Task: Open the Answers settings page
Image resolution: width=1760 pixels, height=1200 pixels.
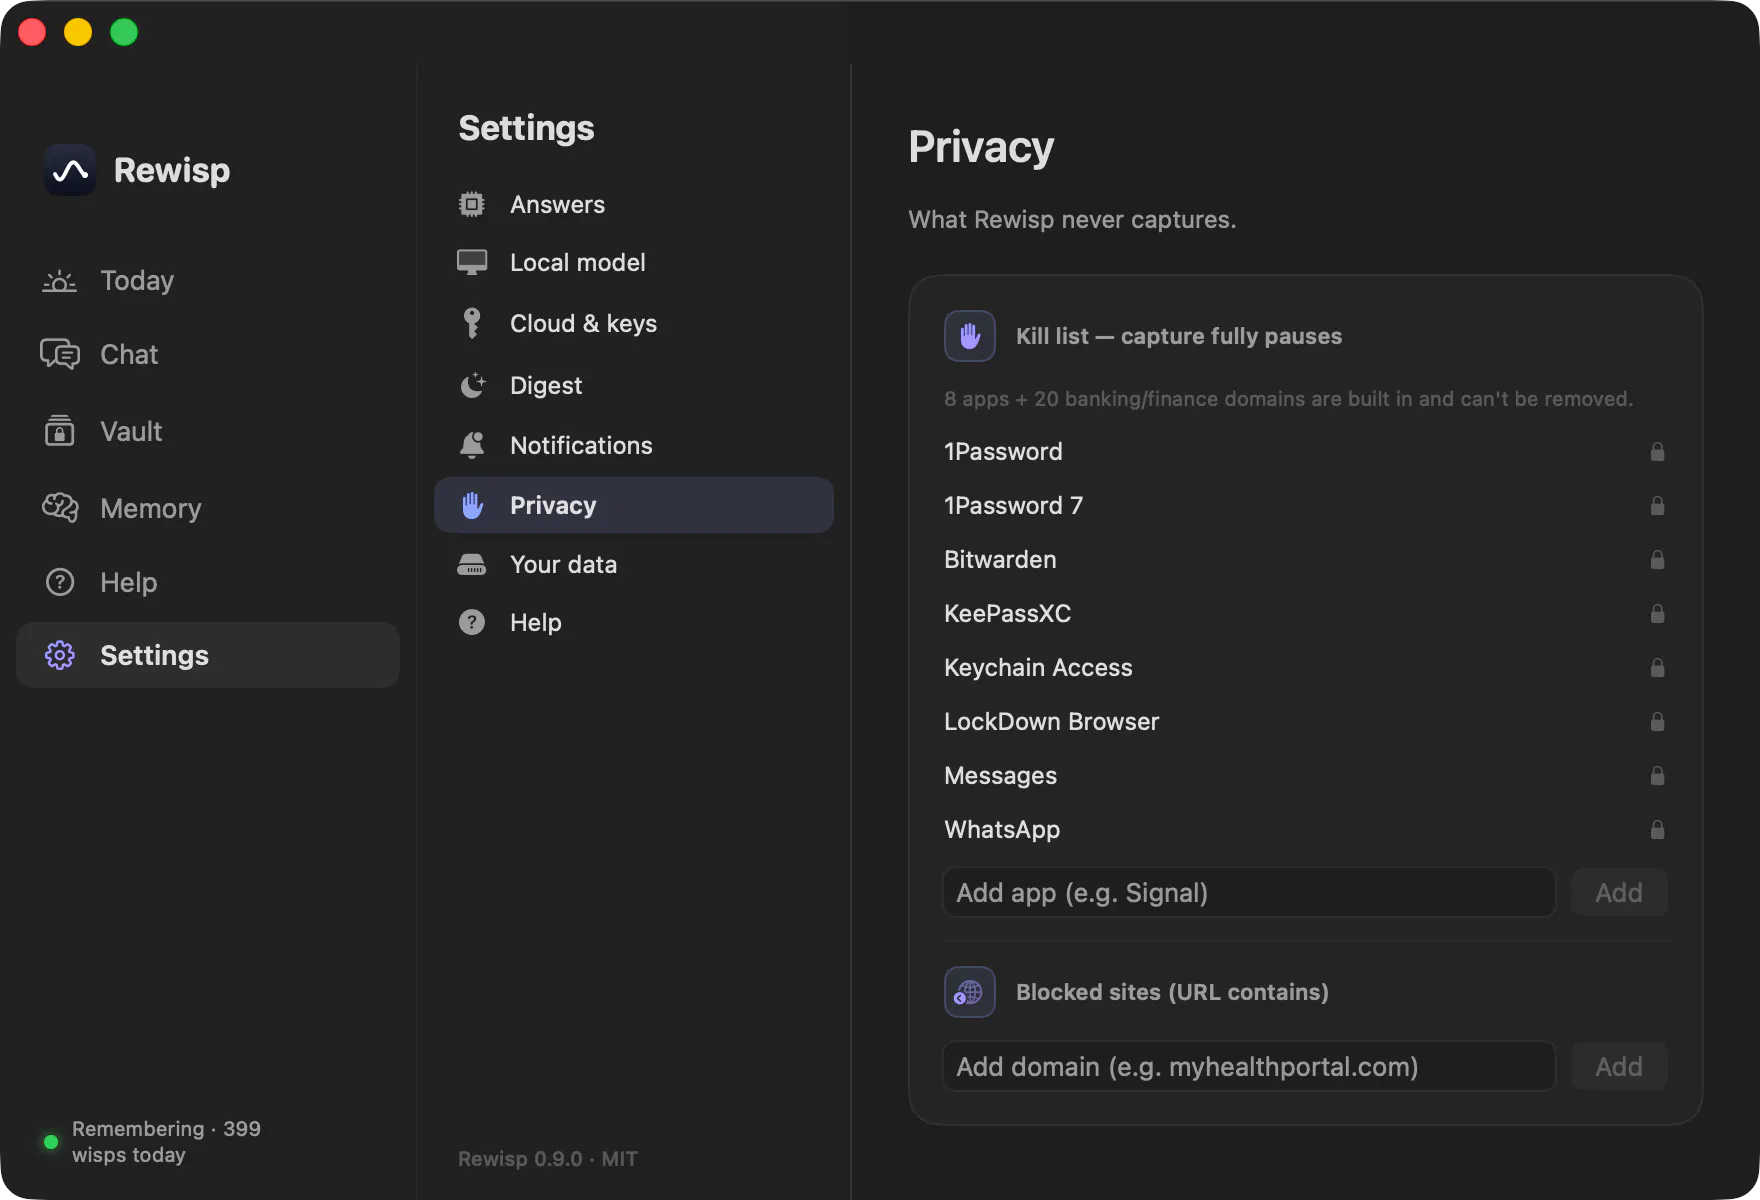Action: pyautogui.click(x=634, y=204)
